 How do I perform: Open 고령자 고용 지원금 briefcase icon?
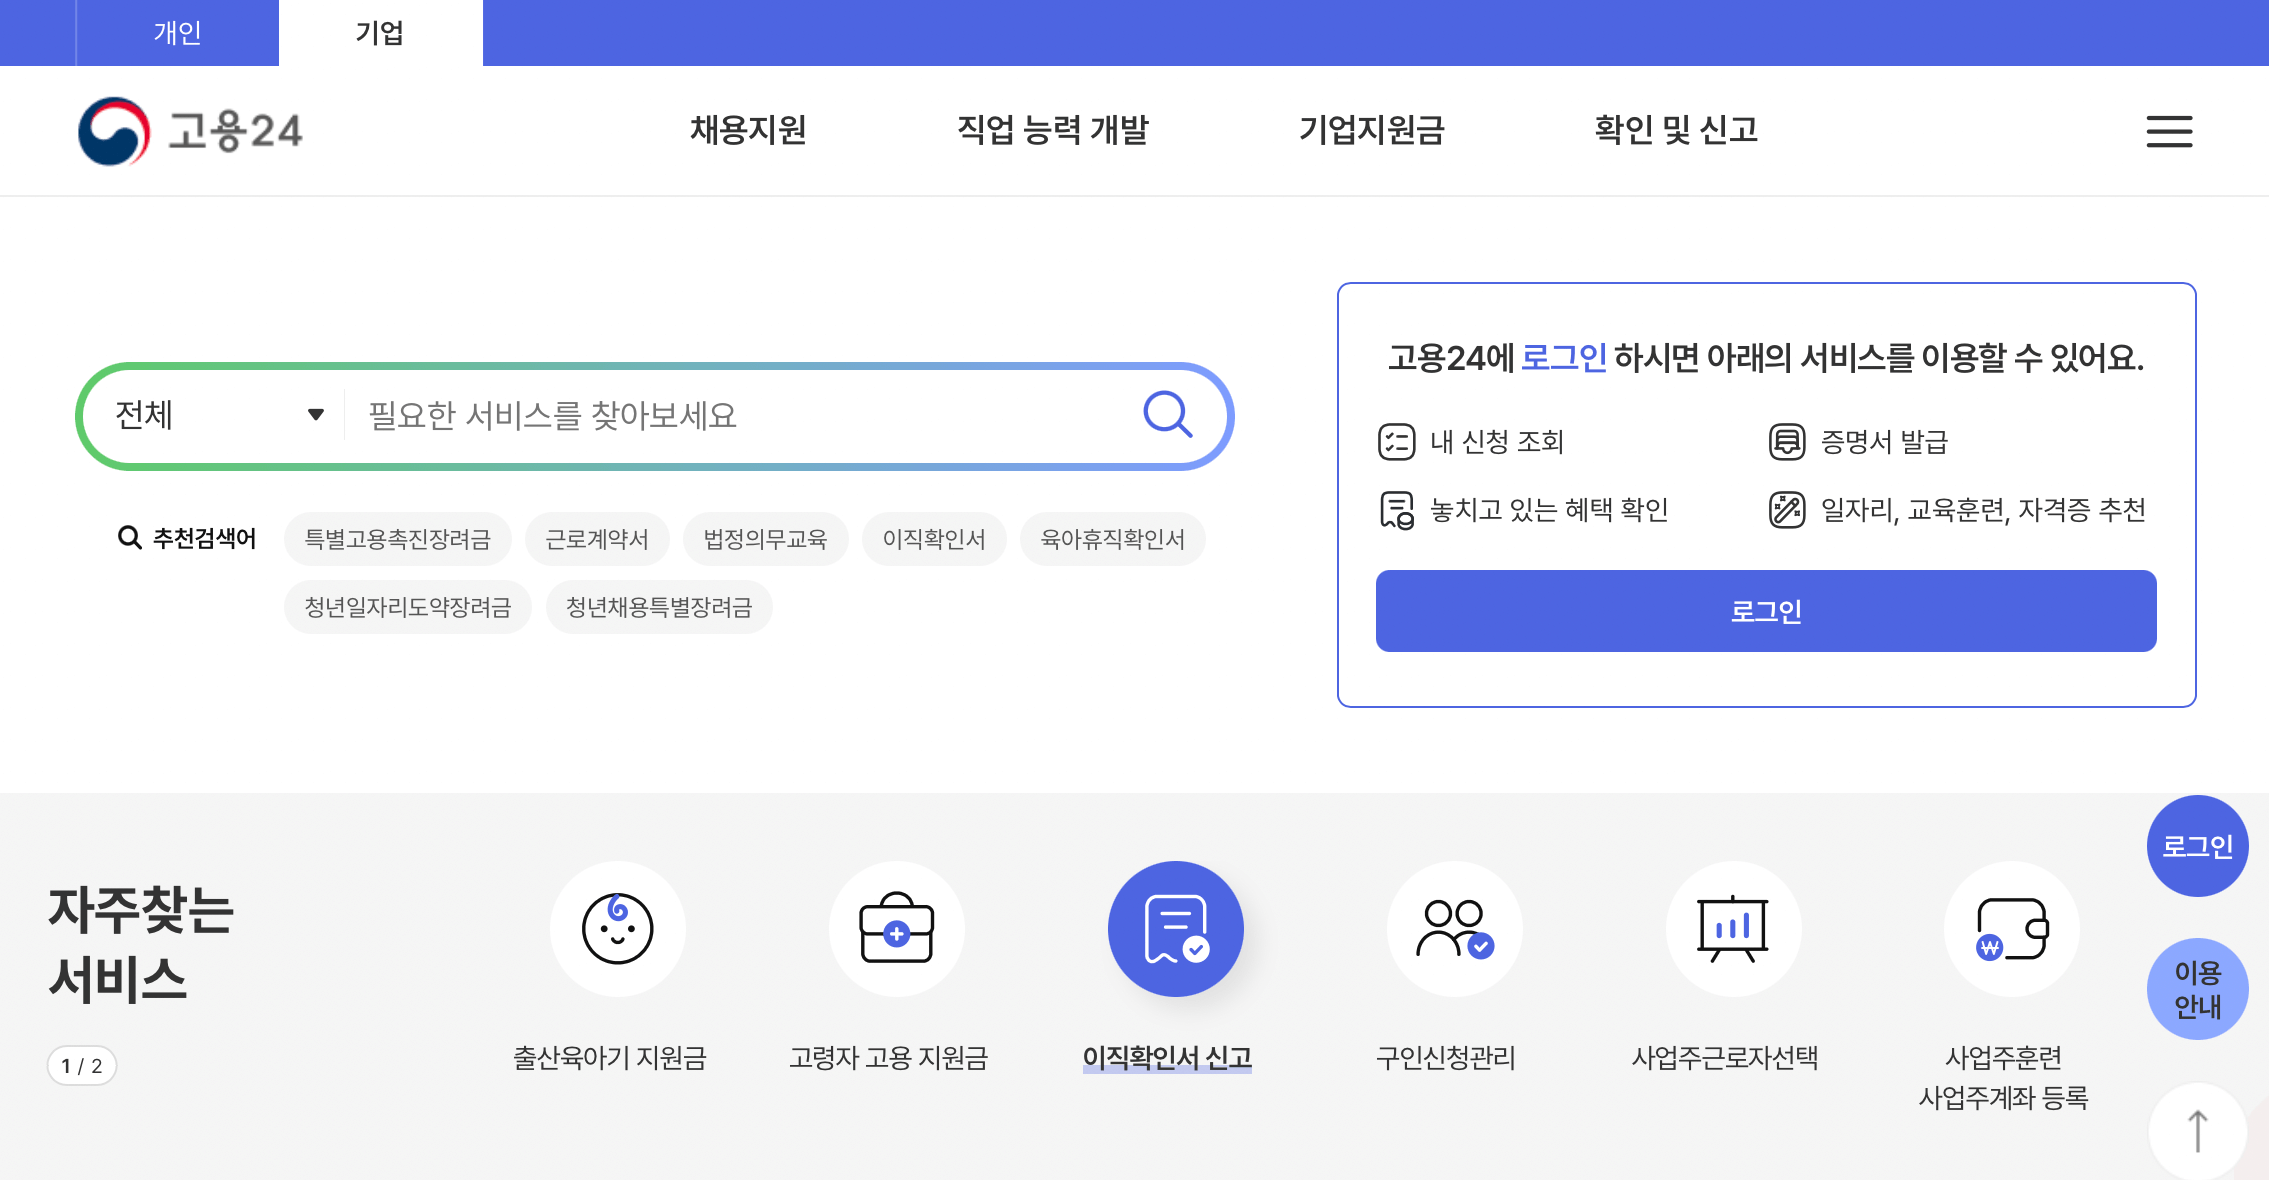[x=896, y=928]
